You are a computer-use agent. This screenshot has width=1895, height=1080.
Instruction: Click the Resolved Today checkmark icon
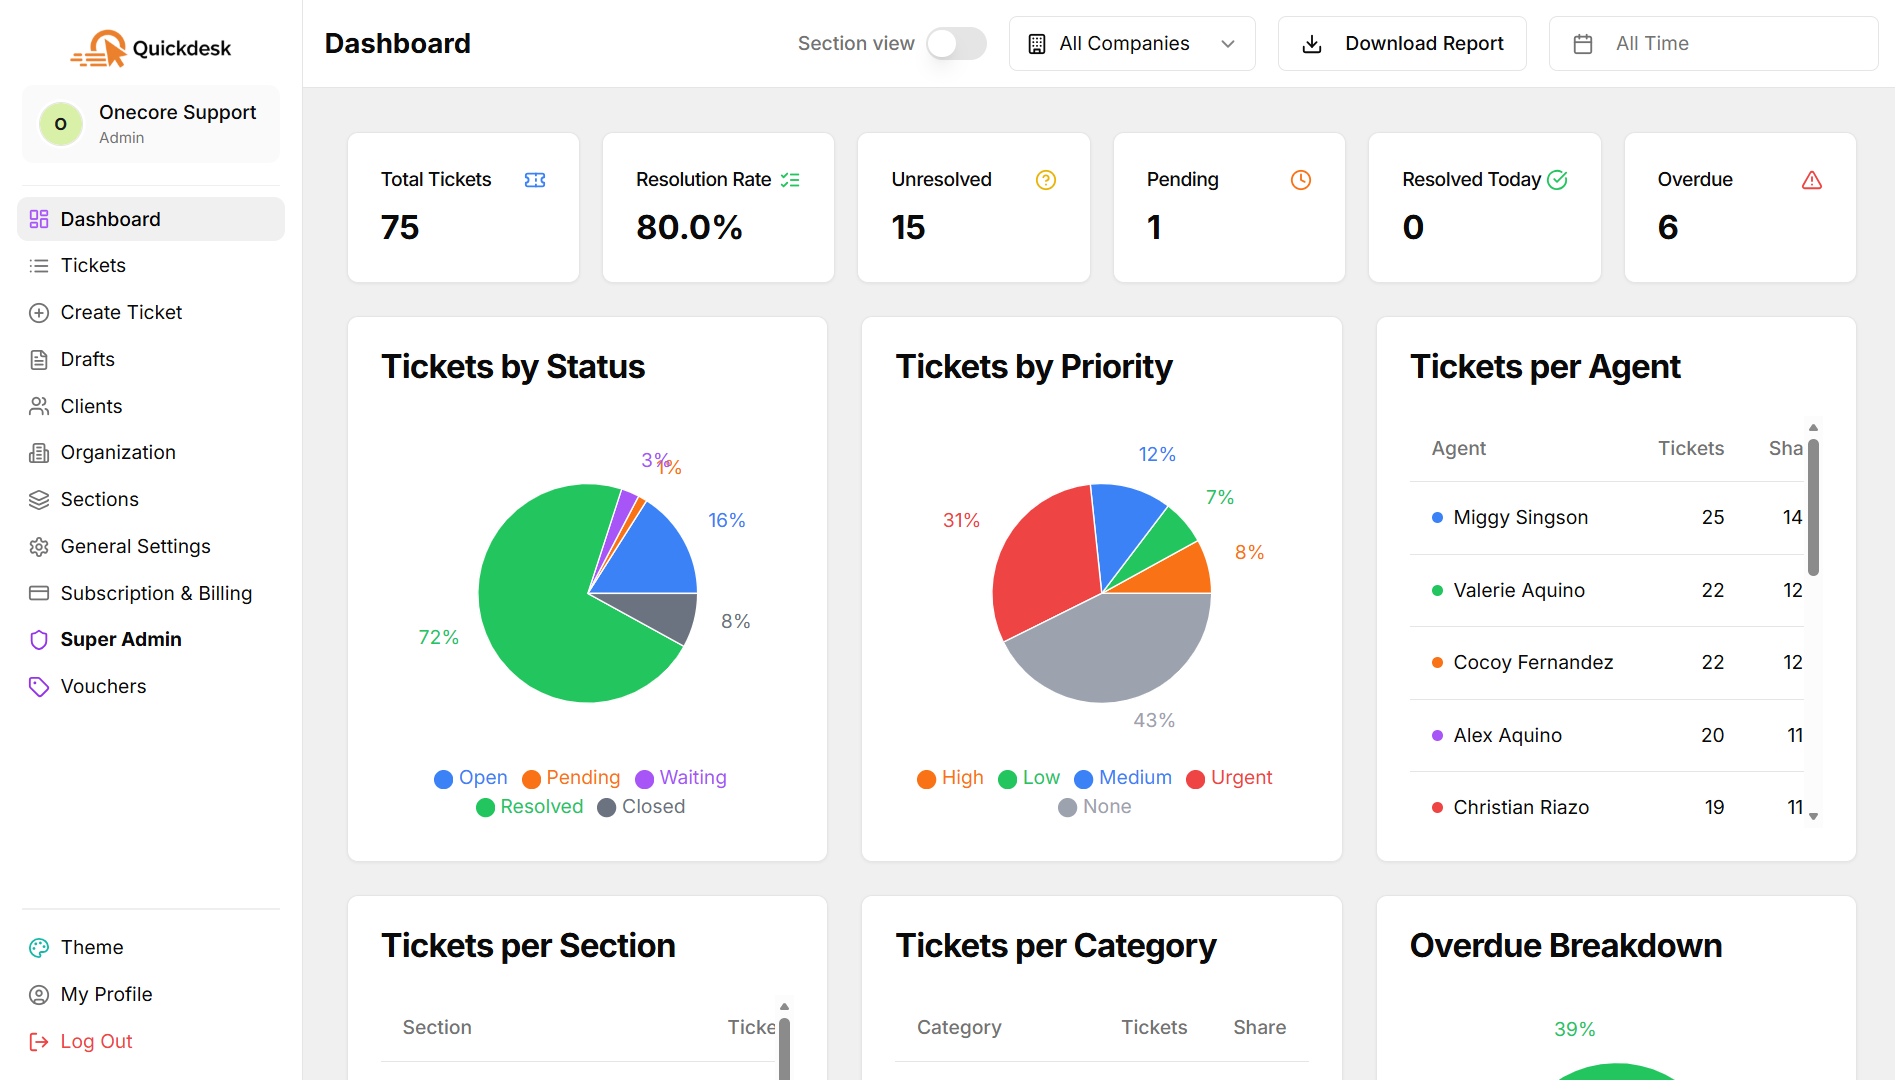click(1557, 180)
